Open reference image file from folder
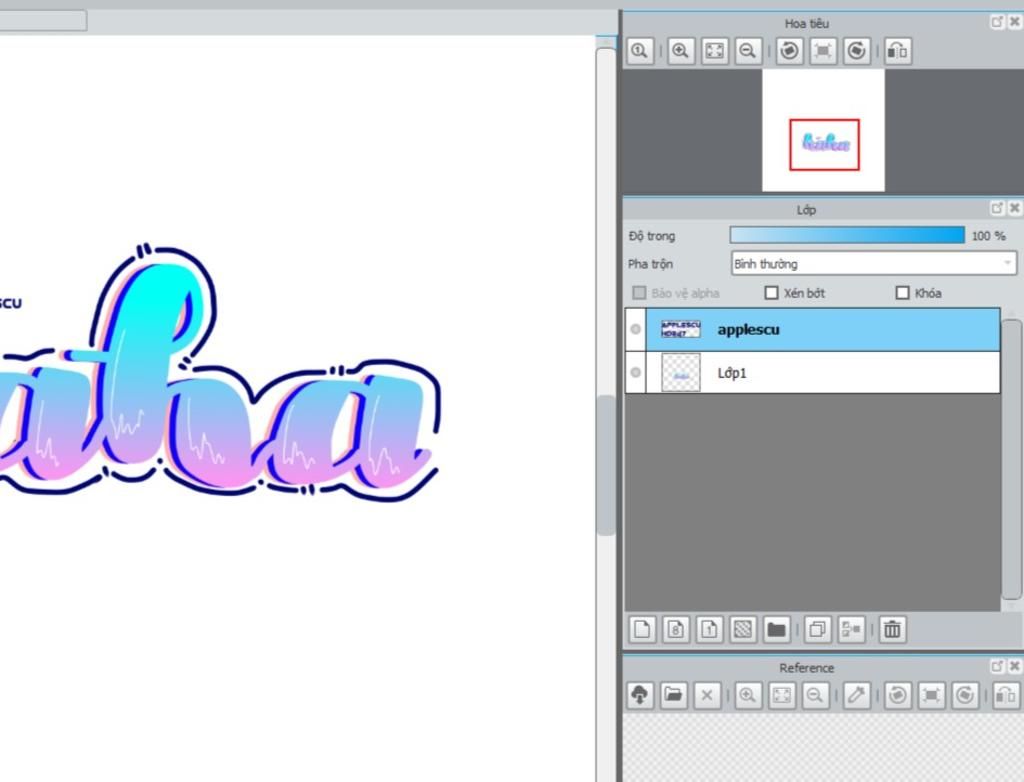Viewport: 1024px width, 782px height. (673, 695)
